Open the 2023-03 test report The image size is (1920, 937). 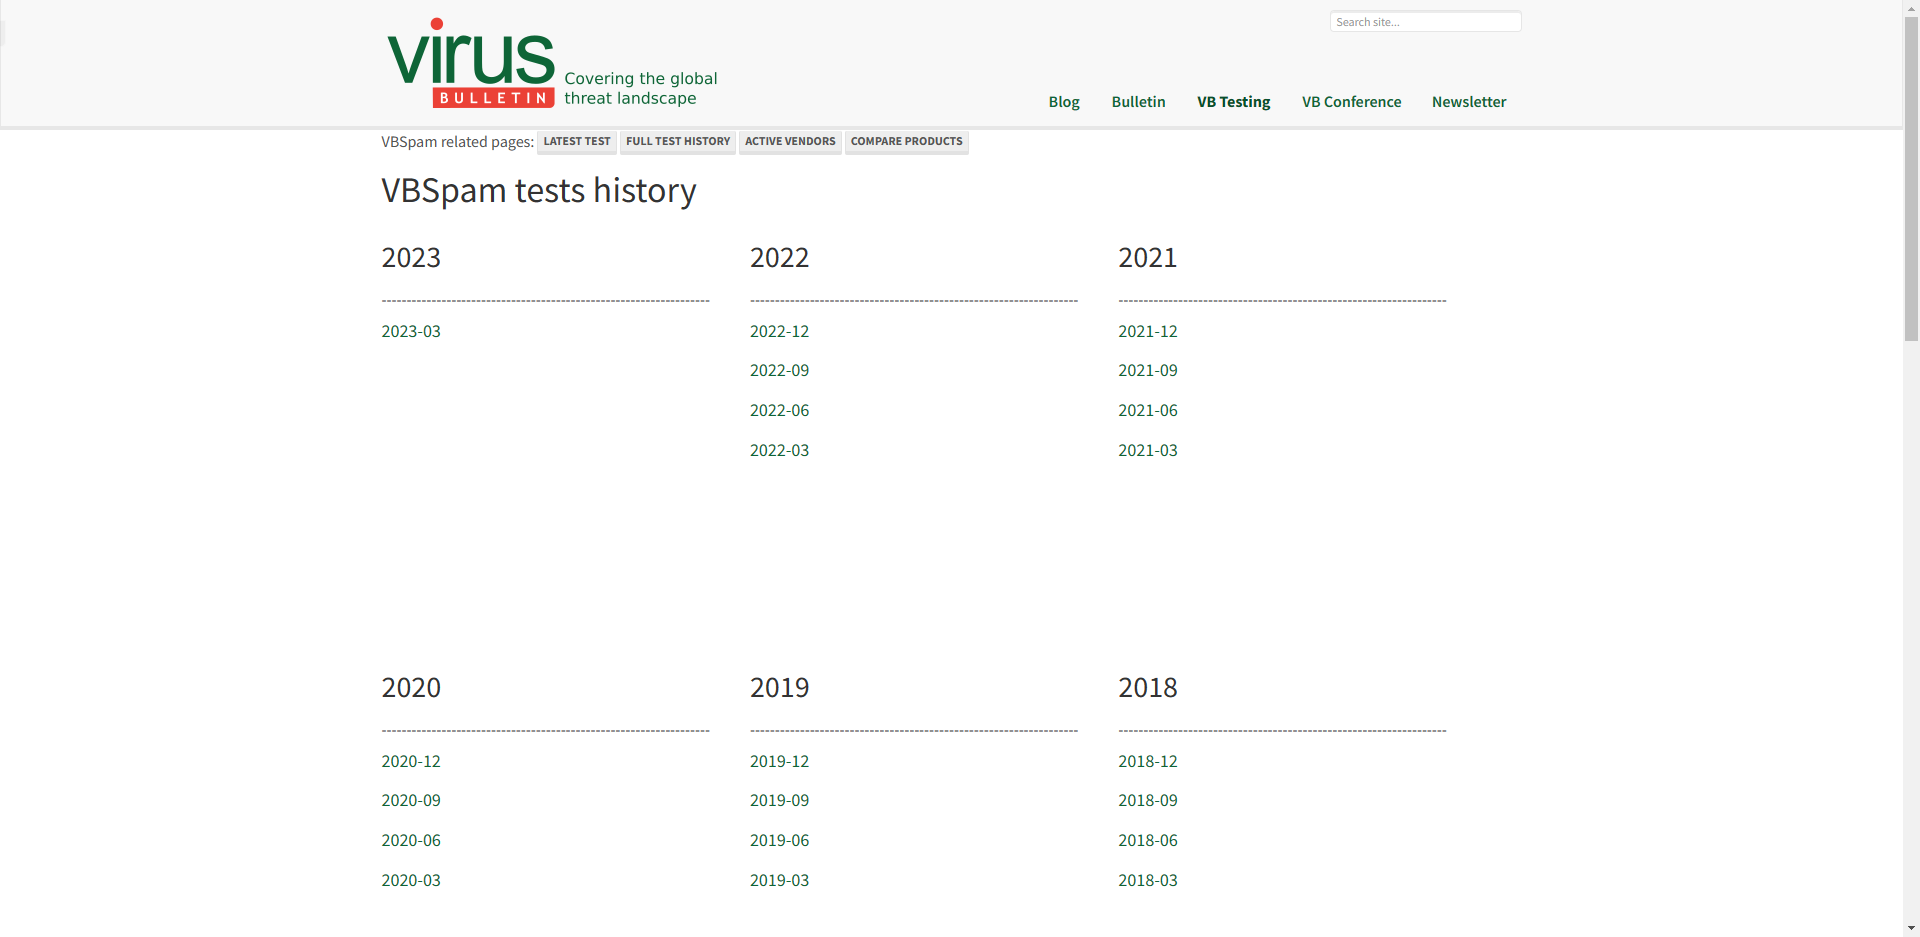tap(411, 331)
